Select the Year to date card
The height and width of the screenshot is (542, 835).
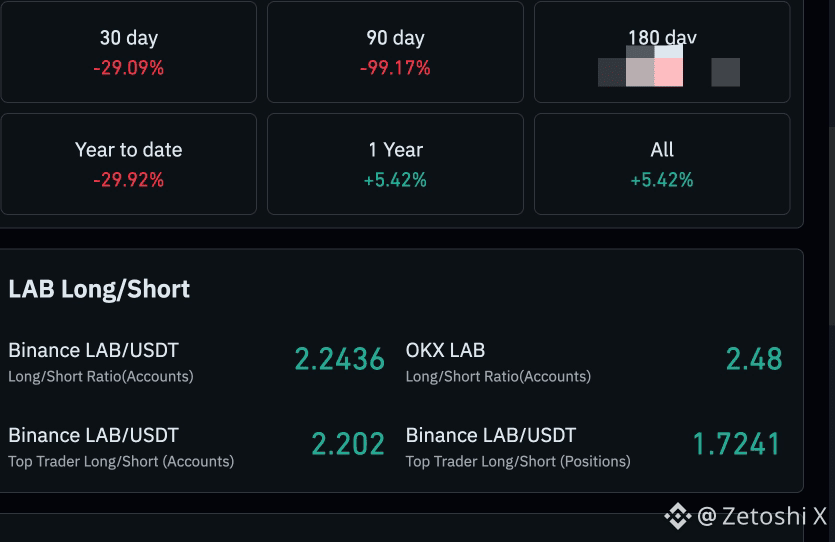[x=128, y=164]
